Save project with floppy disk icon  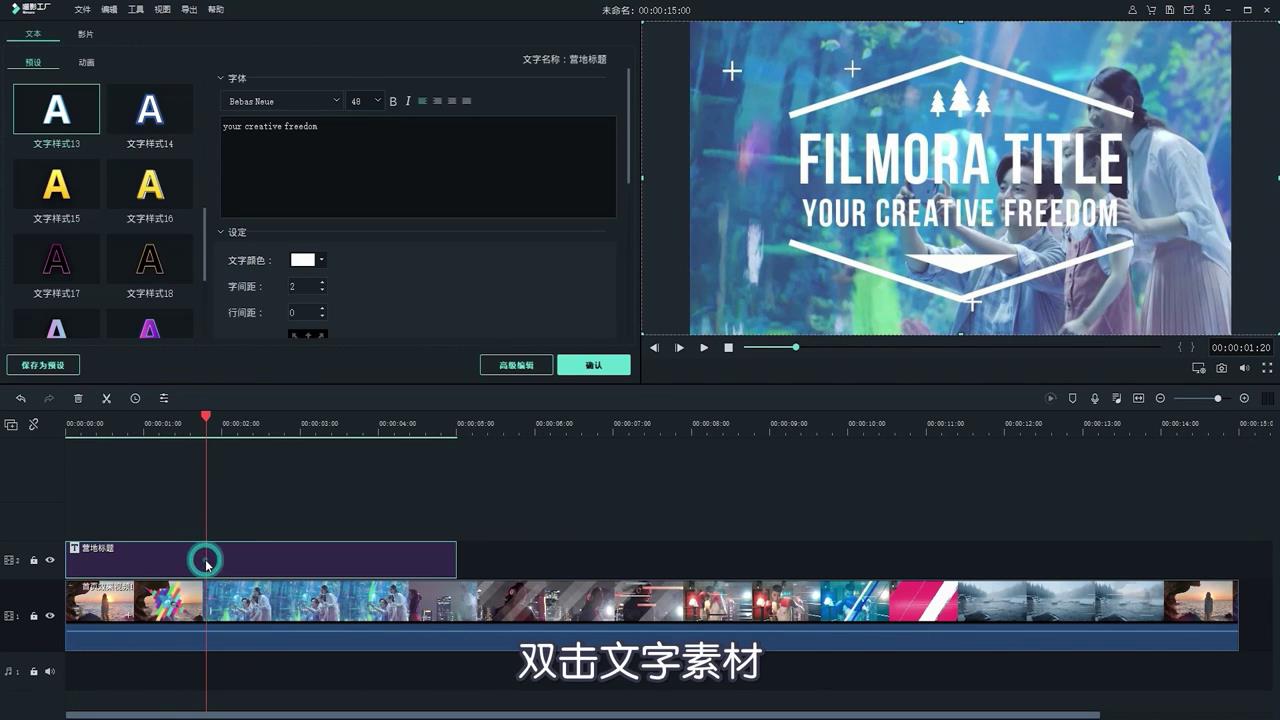tap(1170, 9)
